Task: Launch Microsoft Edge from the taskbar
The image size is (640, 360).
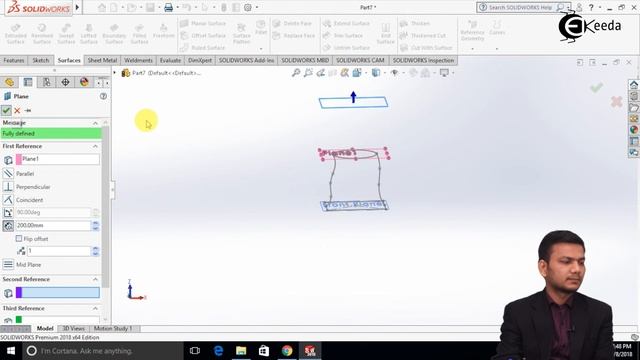Action: (218, 351)
